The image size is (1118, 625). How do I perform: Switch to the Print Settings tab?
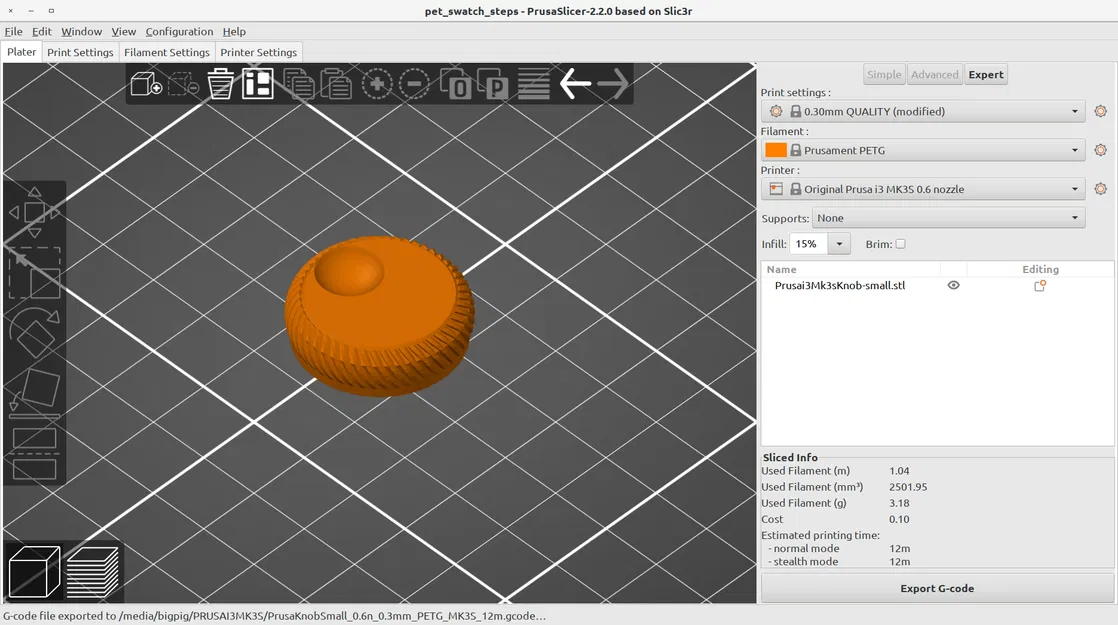pos(80,52)
